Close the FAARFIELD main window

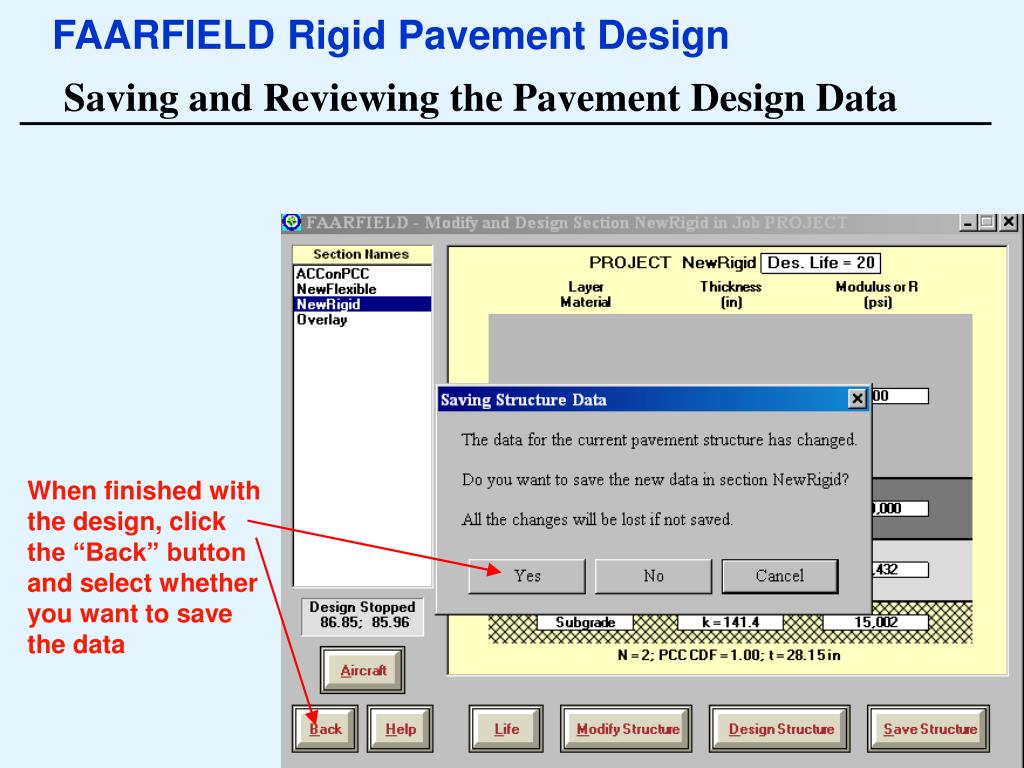1009,223
